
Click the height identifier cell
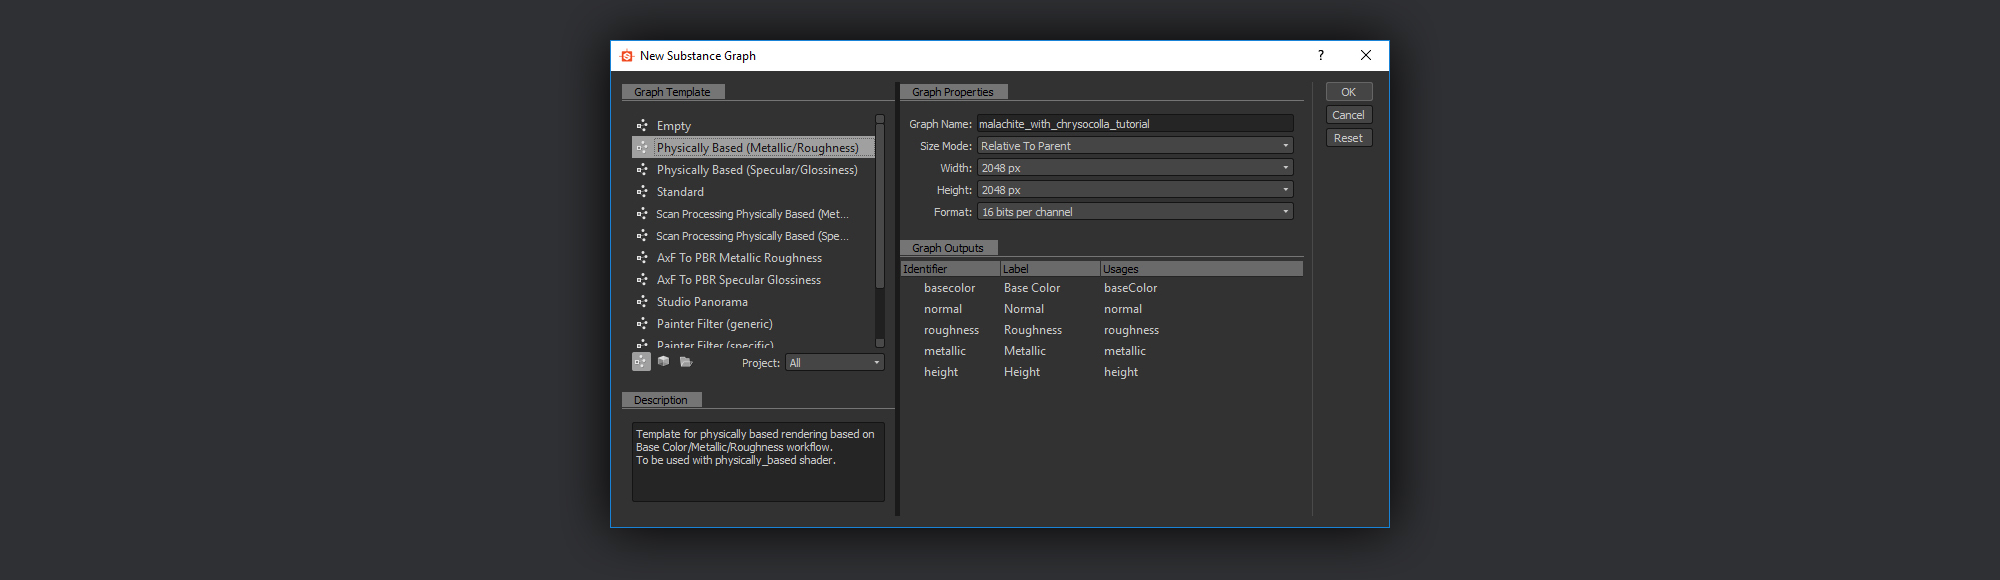tap(941, 372)
